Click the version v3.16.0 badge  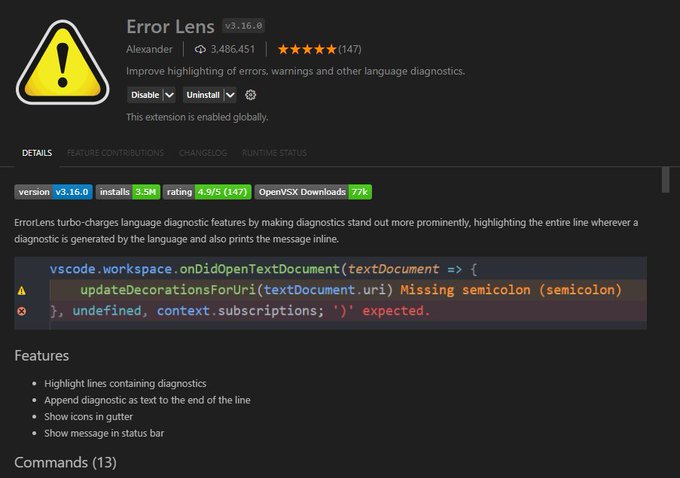coord(53,192)
